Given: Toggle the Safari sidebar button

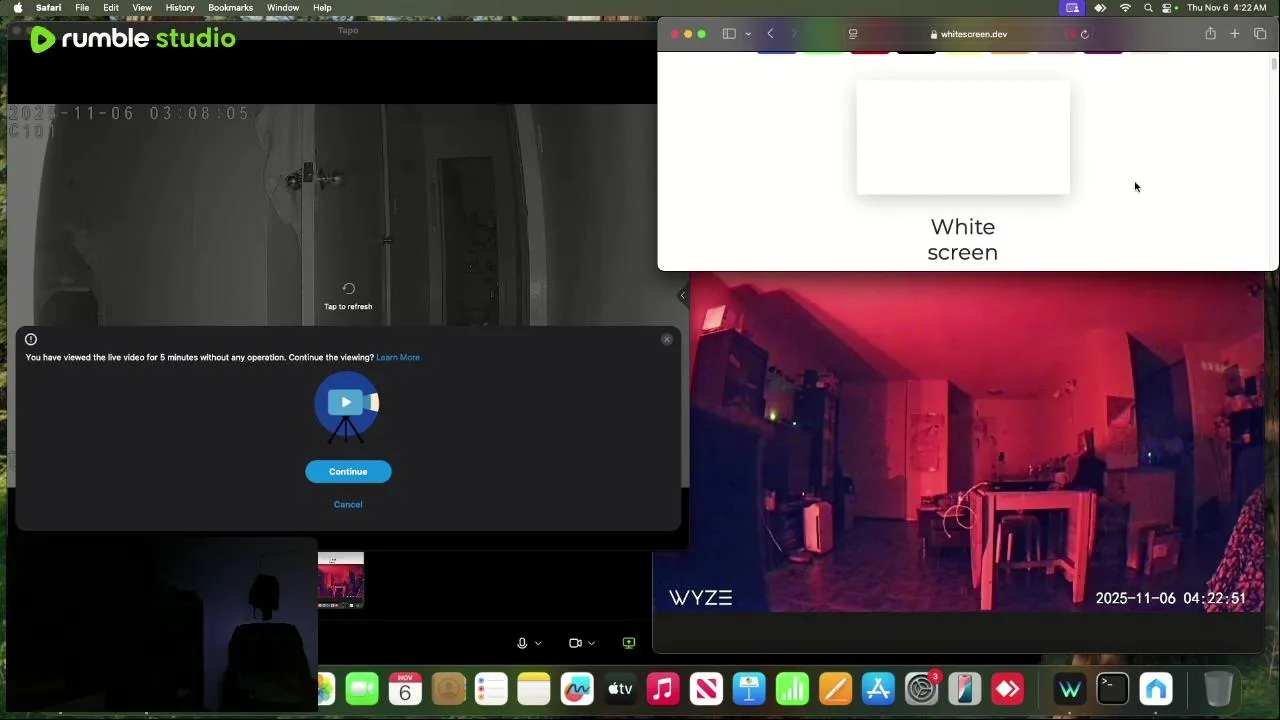Looking at the screenshot, I should pos(729,34).
